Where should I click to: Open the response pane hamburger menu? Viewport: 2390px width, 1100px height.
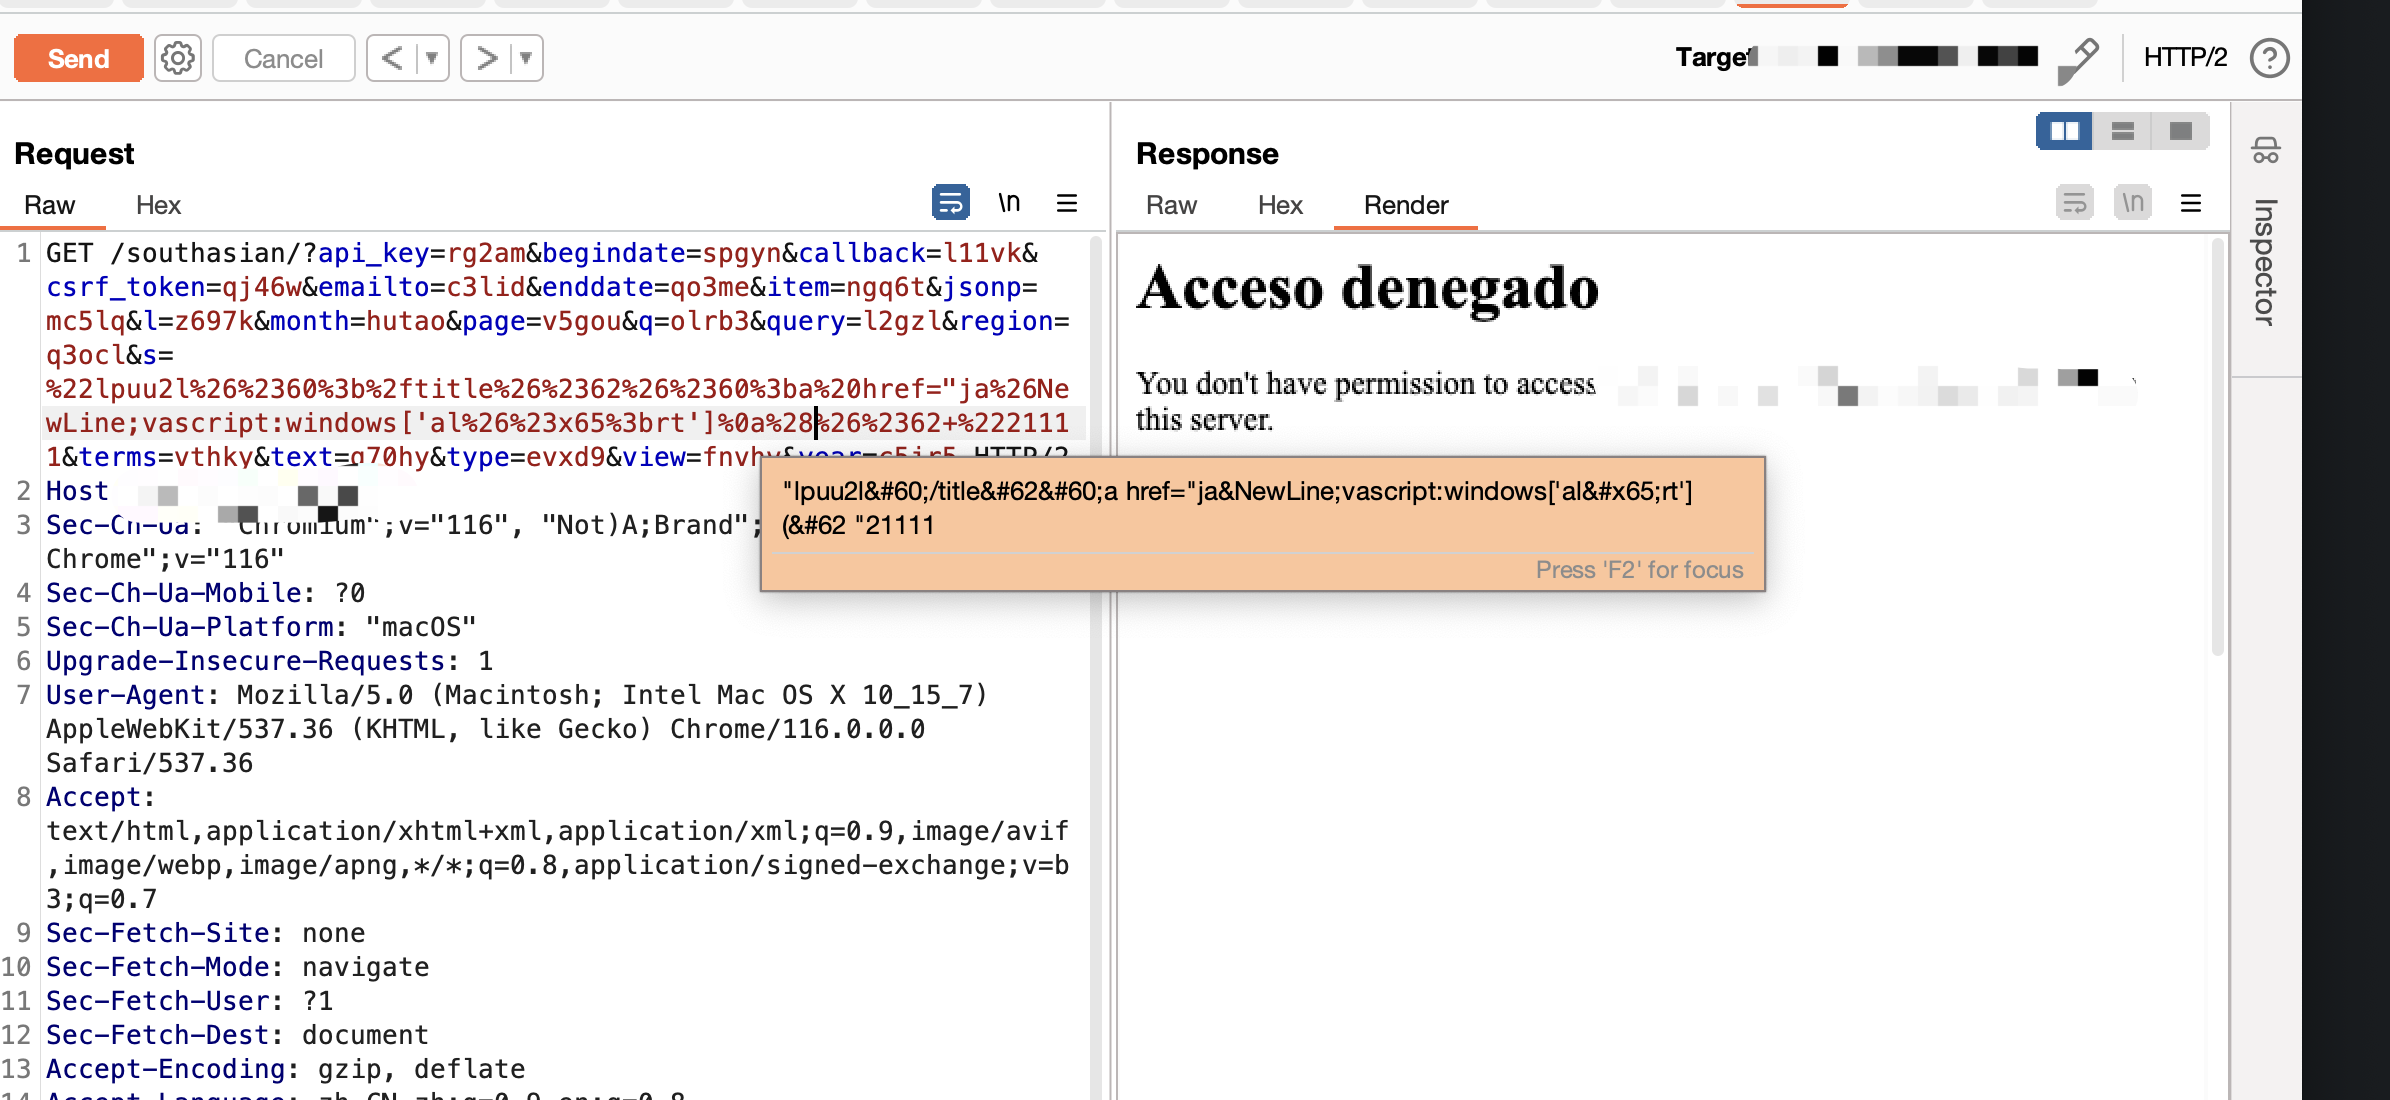2191,204
